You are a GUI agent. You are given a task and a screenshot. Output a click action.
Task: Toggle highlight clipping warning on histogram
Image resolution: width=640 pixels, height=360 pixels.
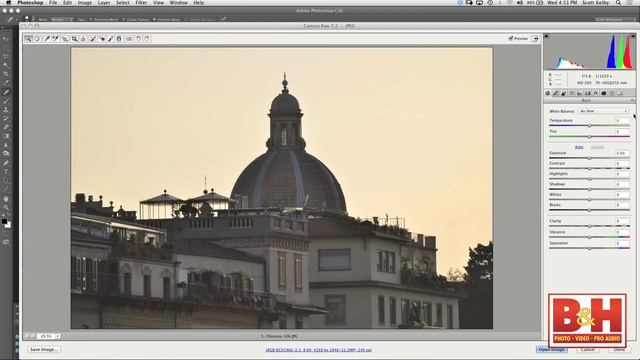coord(633,36)
